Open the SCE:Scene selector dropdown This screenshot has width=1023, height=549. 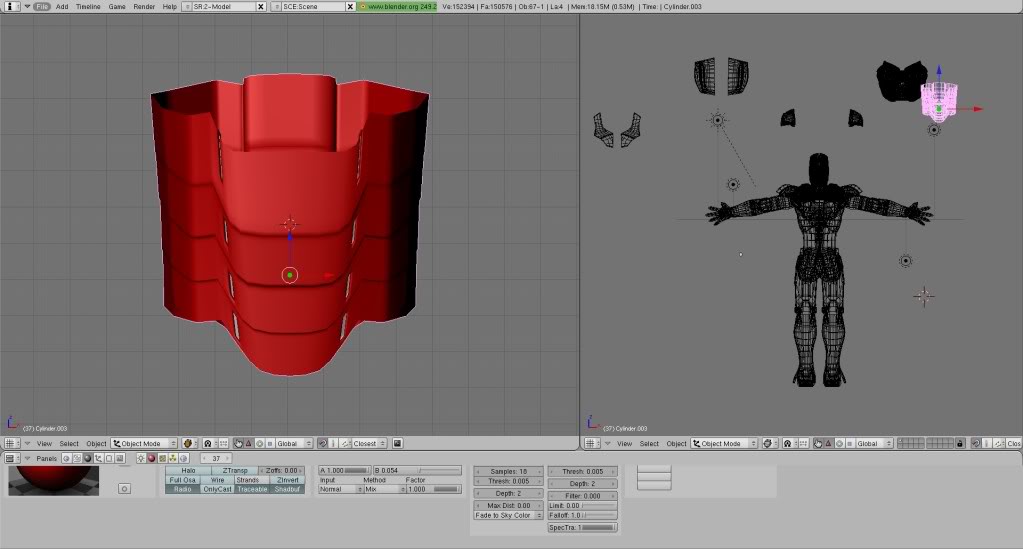click(x=276, y=7)
